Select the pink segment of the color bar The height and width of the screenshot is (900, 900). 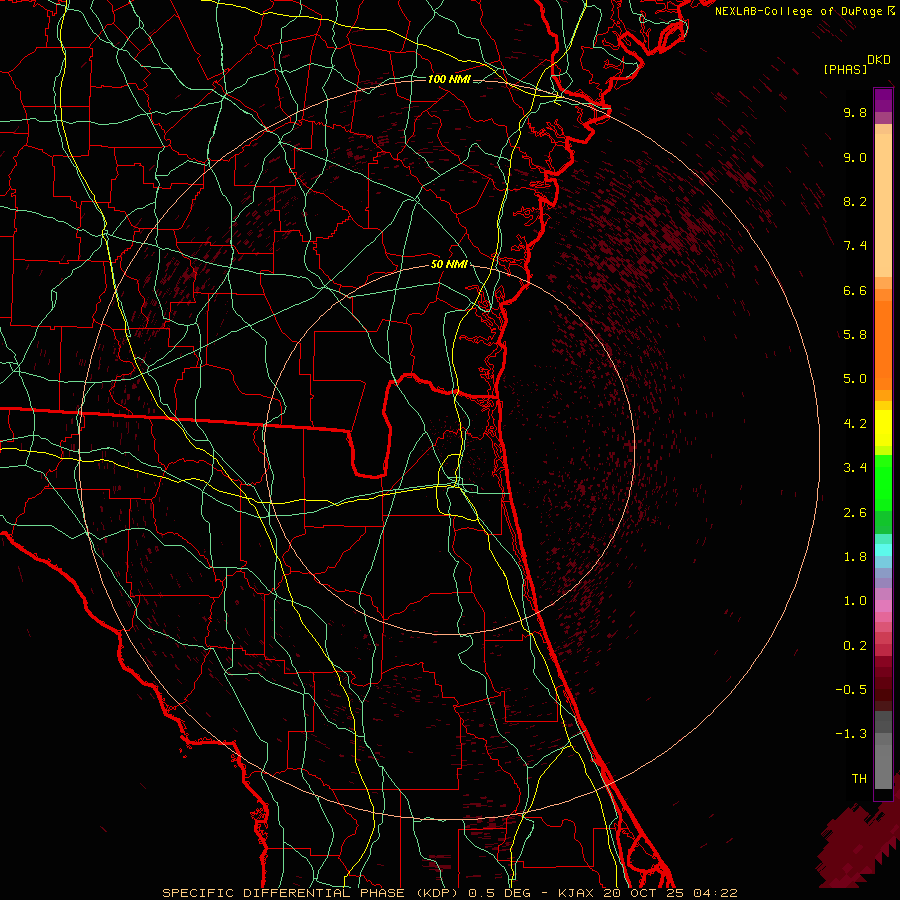883,606
